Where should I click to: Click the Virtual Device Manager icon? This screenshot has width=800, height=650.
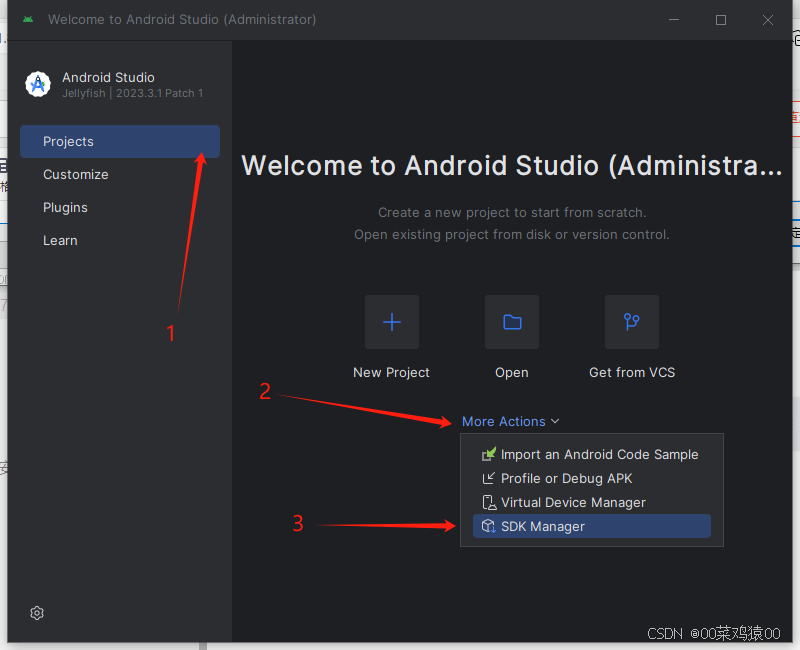coord(489,503)
